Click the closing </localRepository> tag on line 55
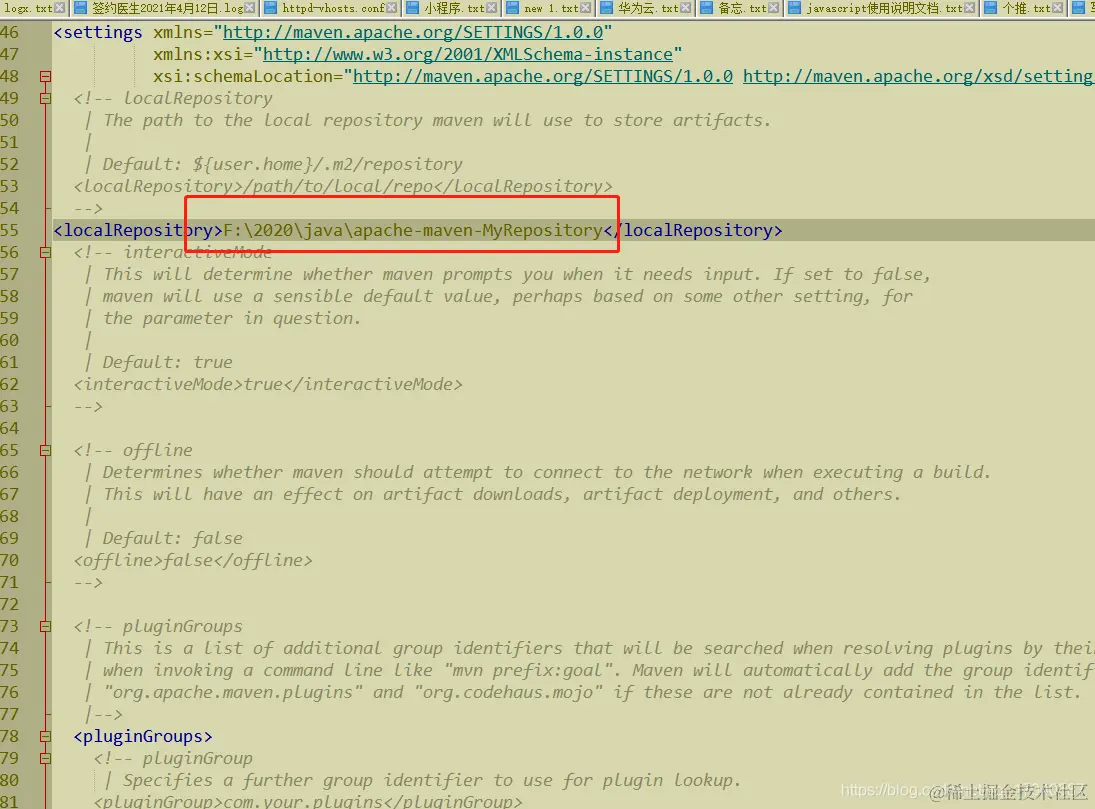 [693, 231]
